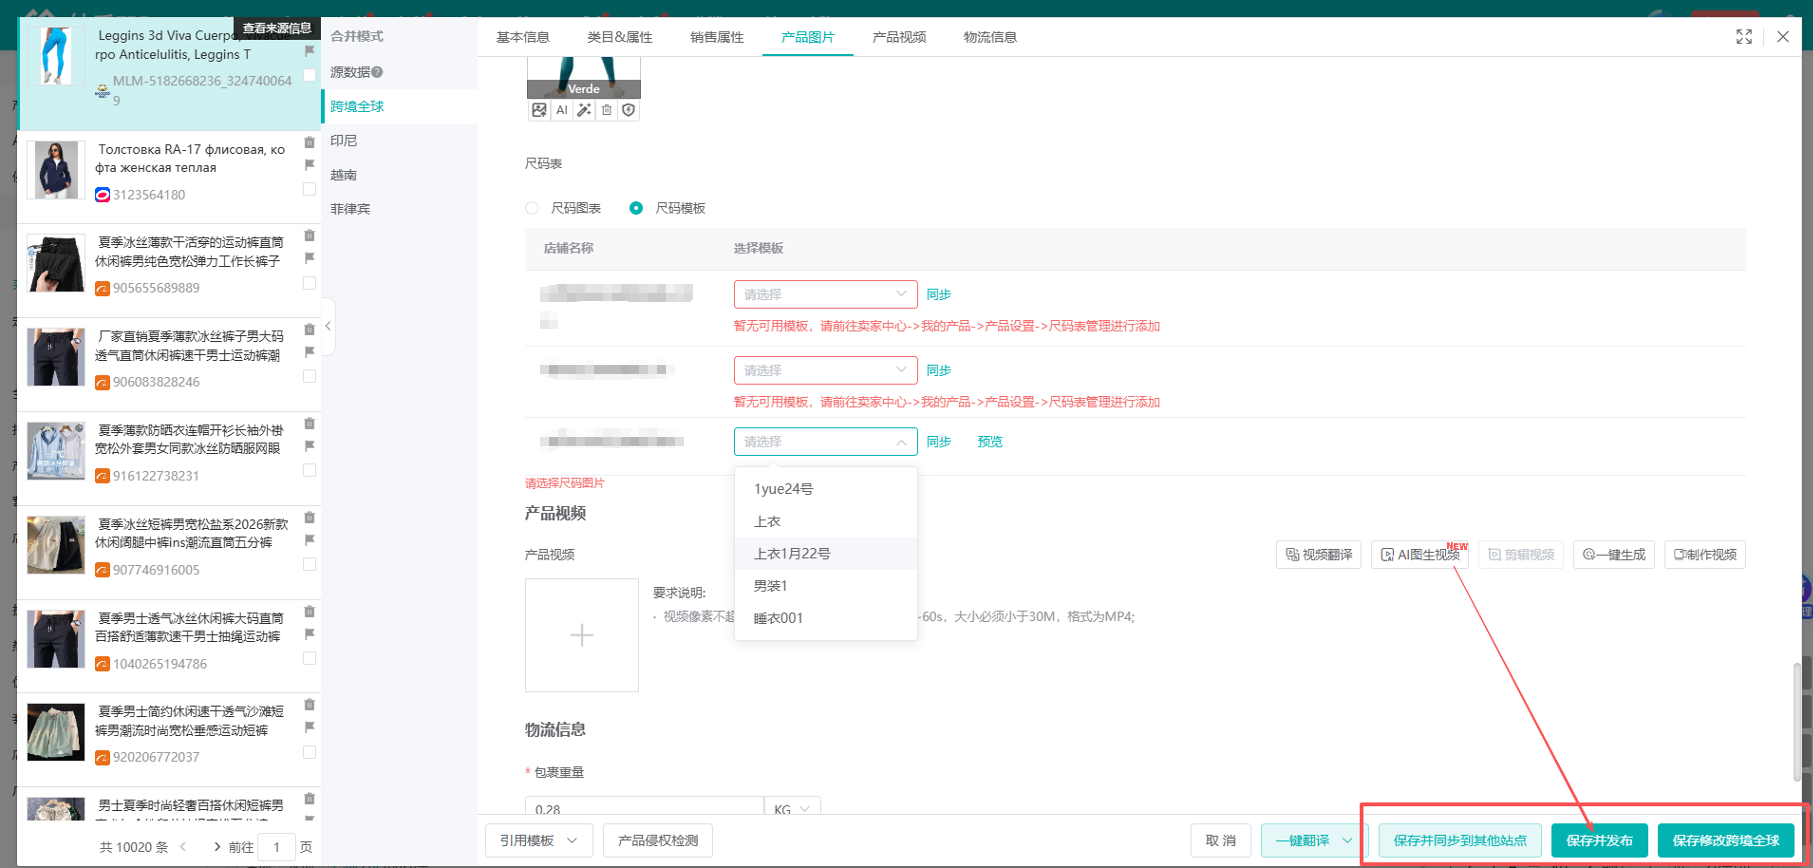
Task: Delete product 916122738231 from list
Action: point(309,424)
